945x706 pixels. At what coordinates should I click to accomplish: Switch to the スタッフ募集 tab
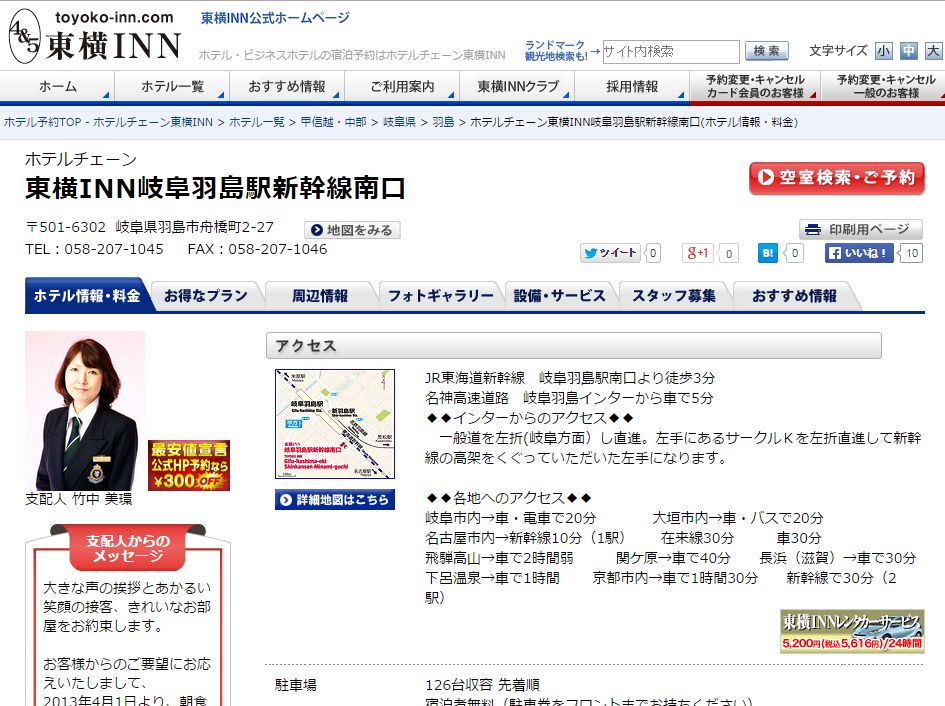tap(674, 295)
